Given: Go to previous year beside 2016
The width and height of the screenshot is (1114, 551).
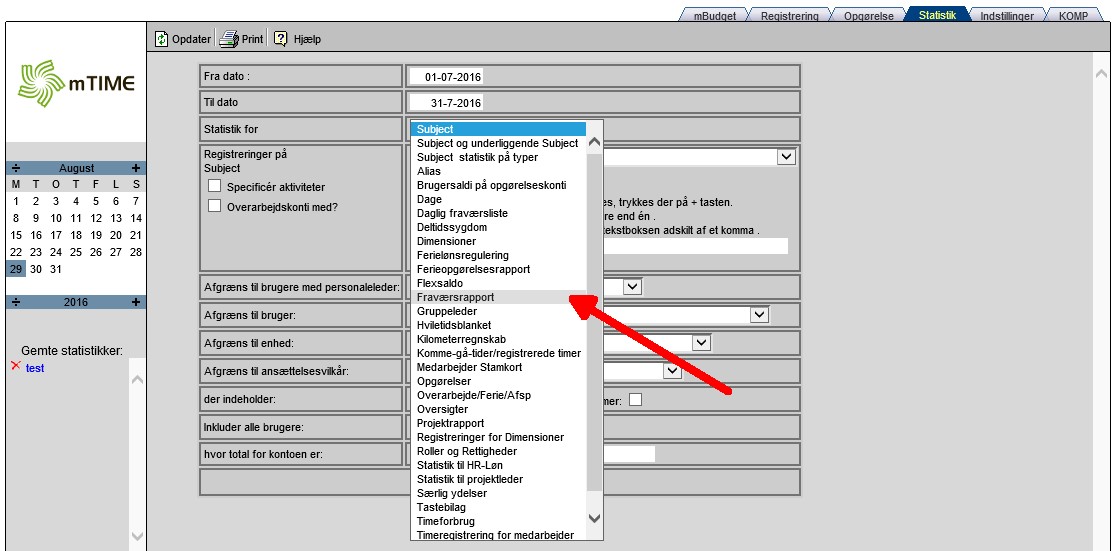Looking at the screenshot, I should tap(15, 302).
